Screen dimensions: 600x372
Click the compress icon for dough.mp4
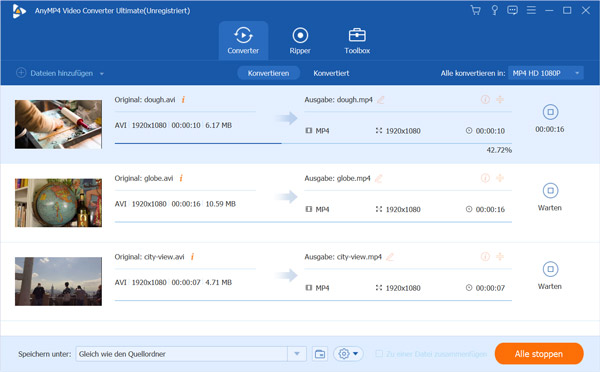click(500, 100)
